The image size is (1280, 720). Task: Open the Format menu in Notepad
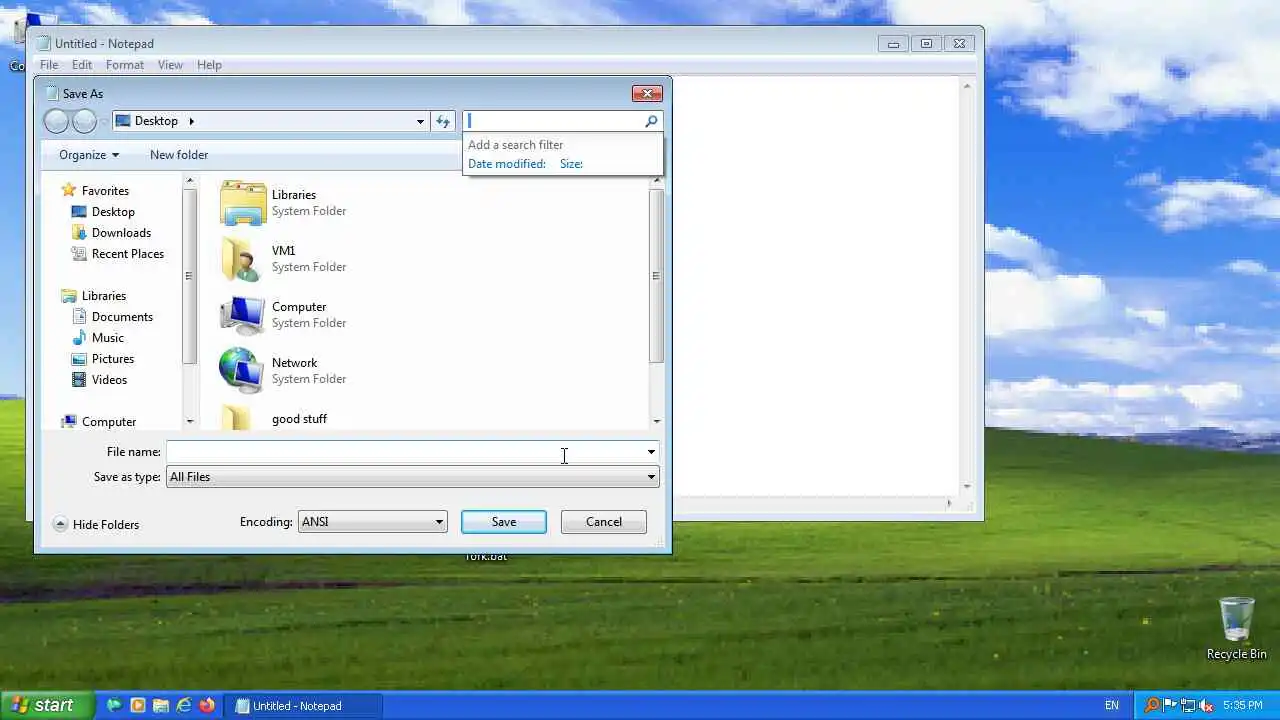125,65
